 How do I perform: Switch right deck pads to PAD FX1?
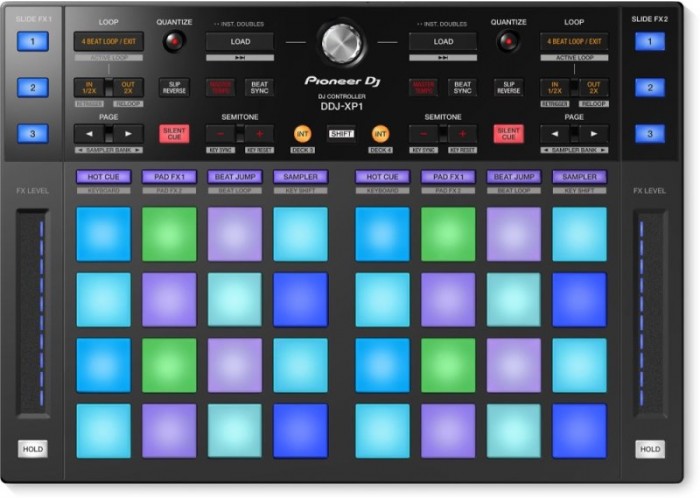point(448,177)
